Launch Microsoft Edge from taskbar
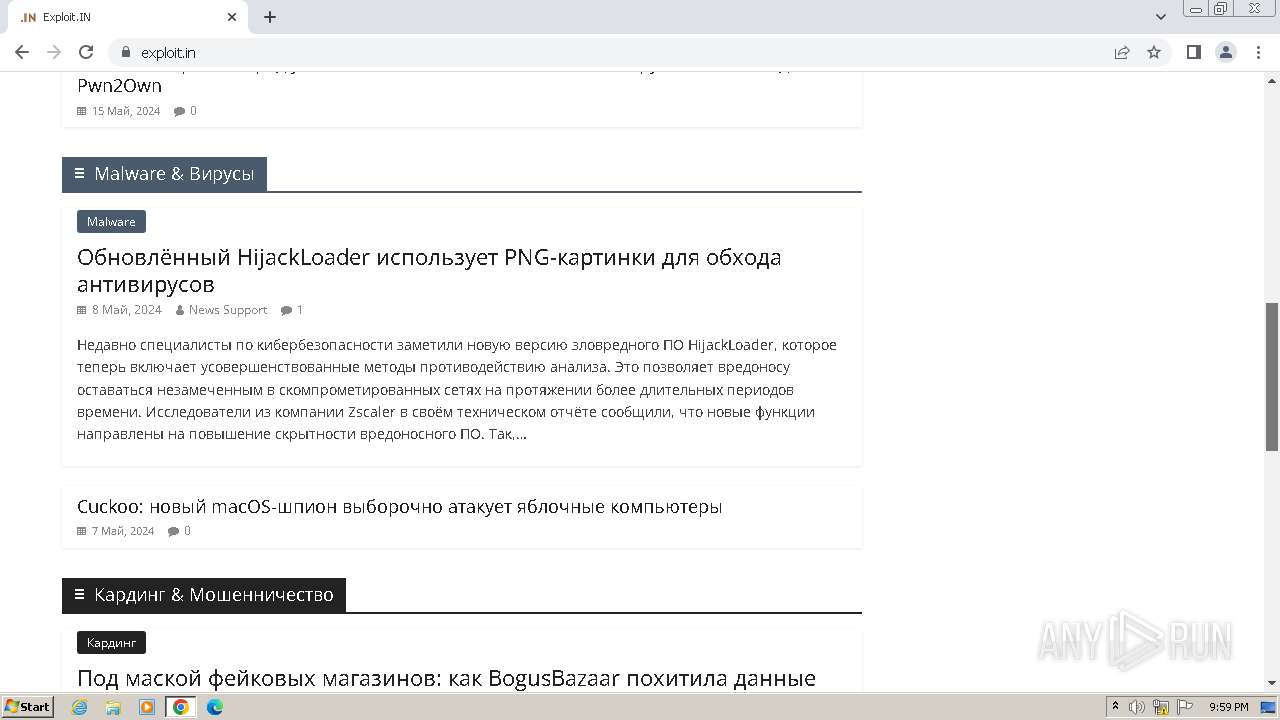The width and height of the screenshot is (1280, 720). coord(215,707)
